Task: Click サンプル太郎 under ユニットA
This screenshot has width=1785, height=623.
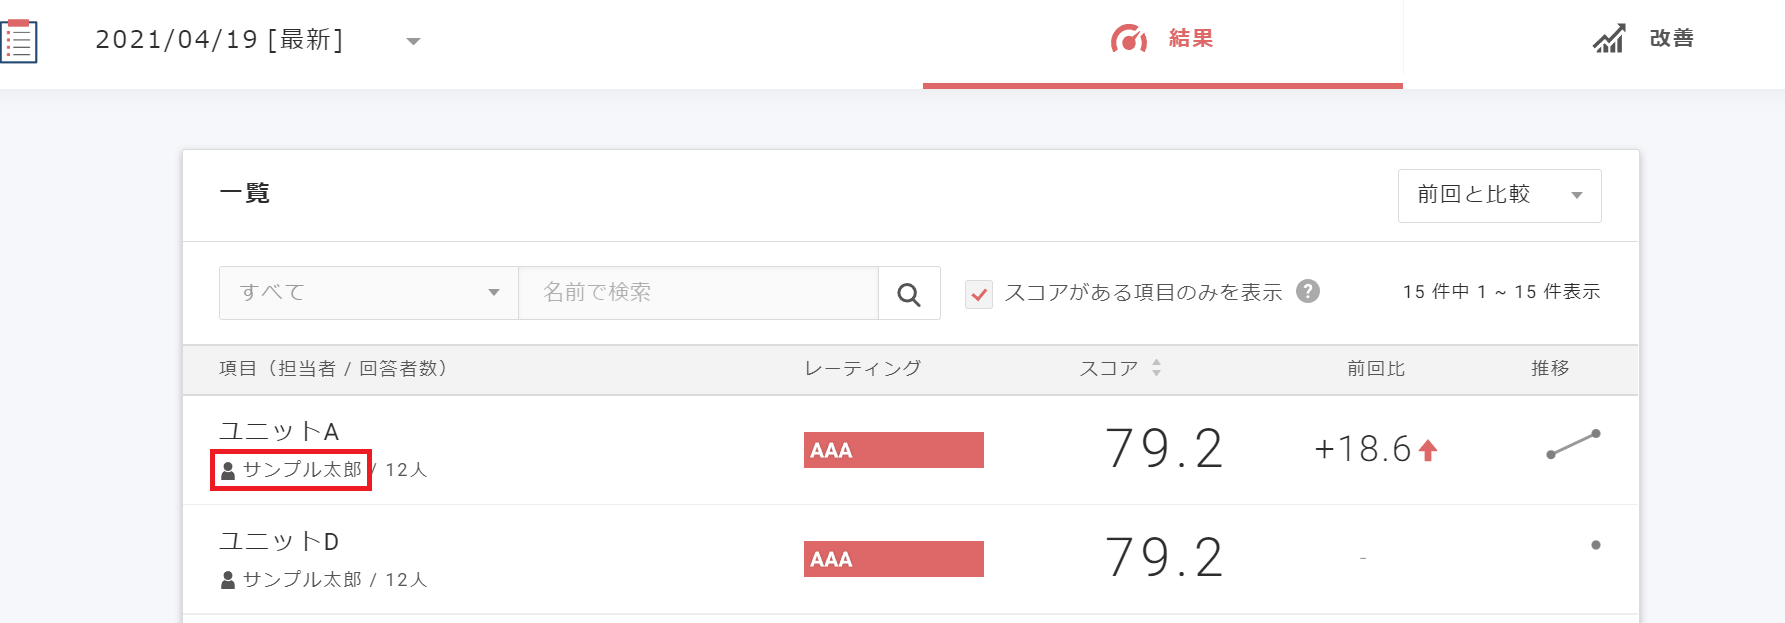Action: [301, 470]
